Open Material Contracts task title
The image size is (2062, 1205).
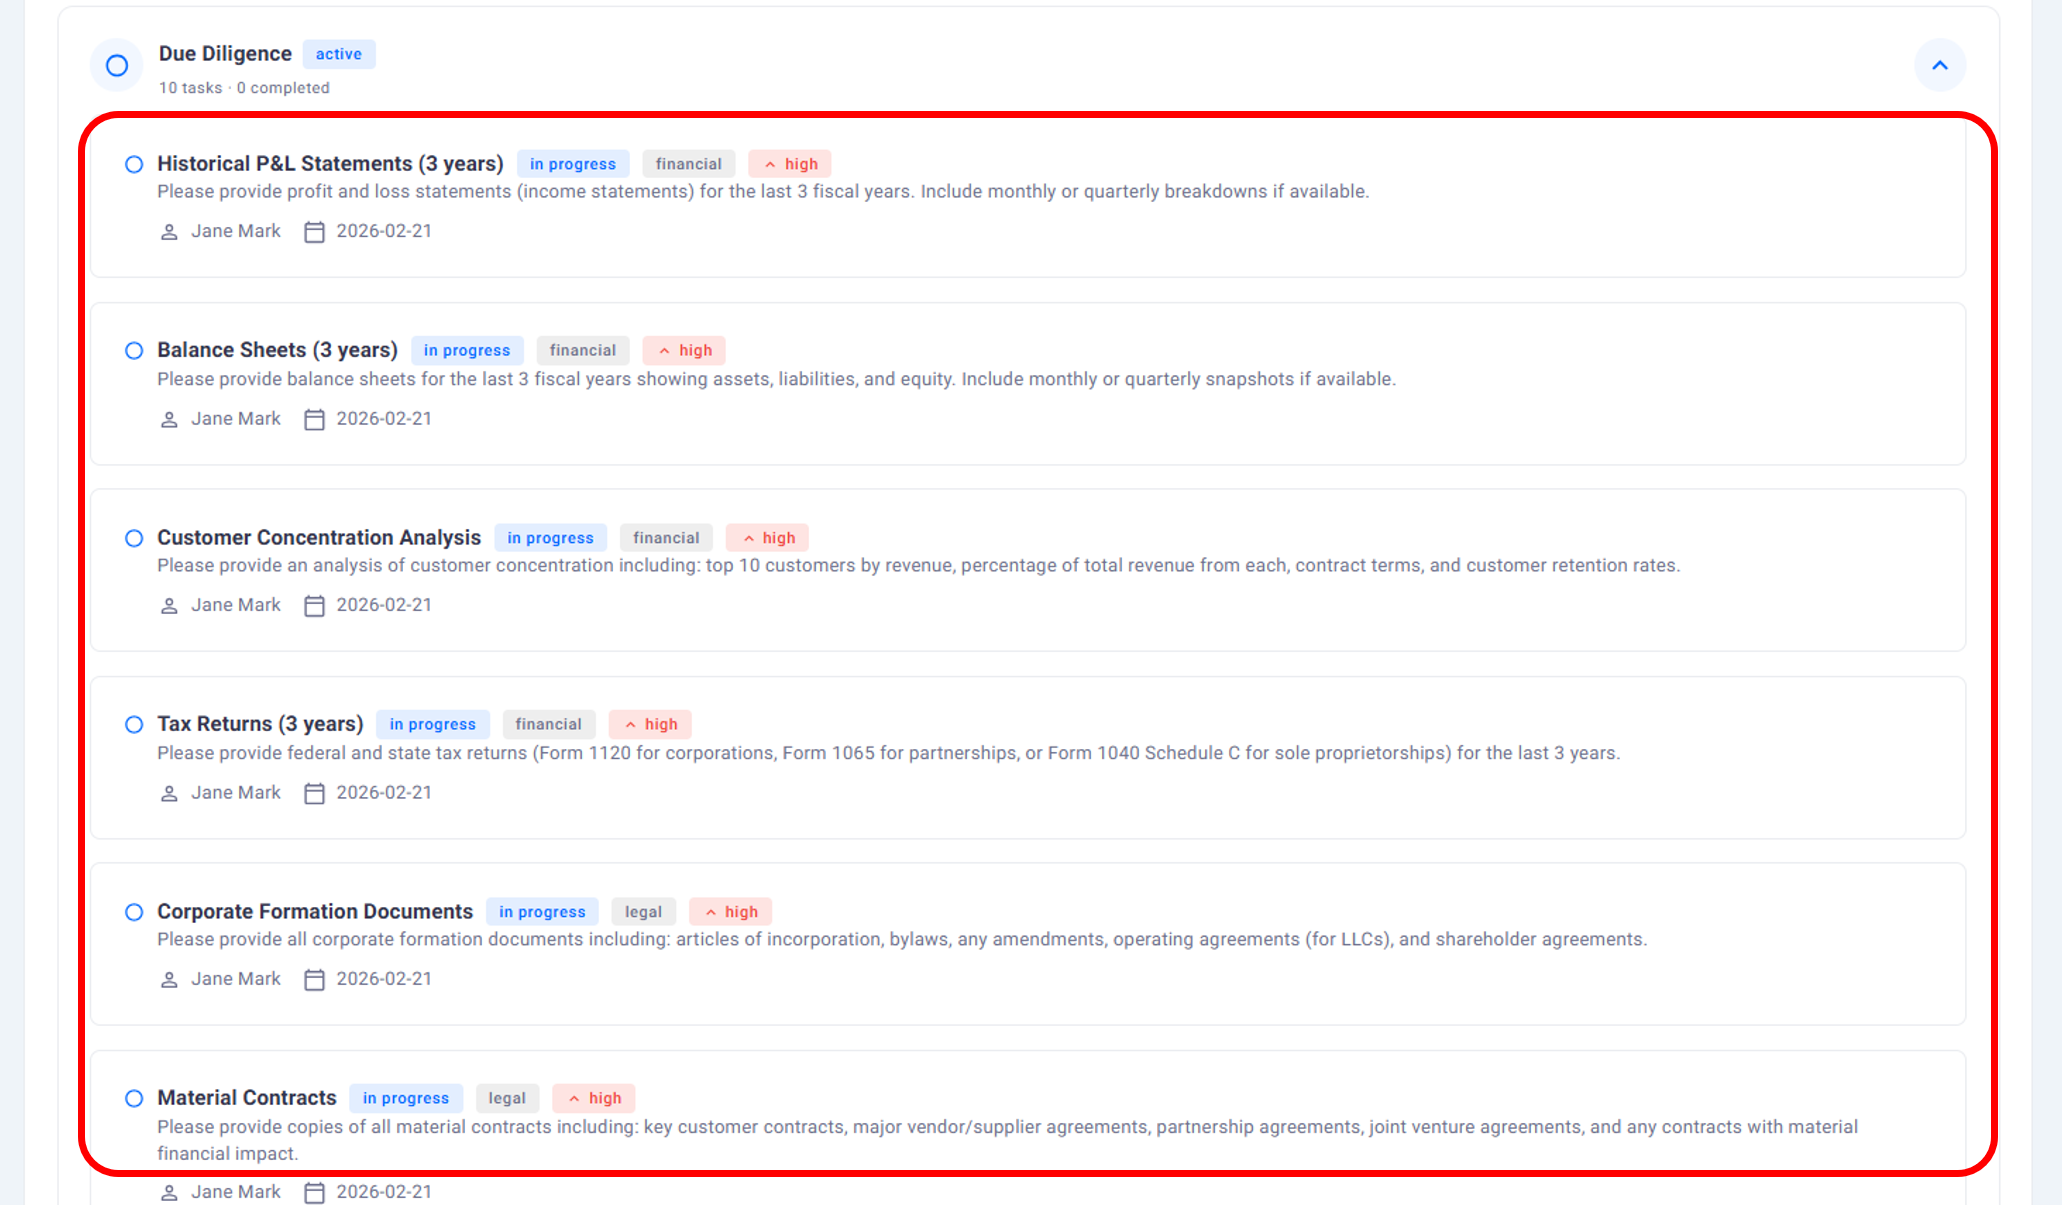246,1098
